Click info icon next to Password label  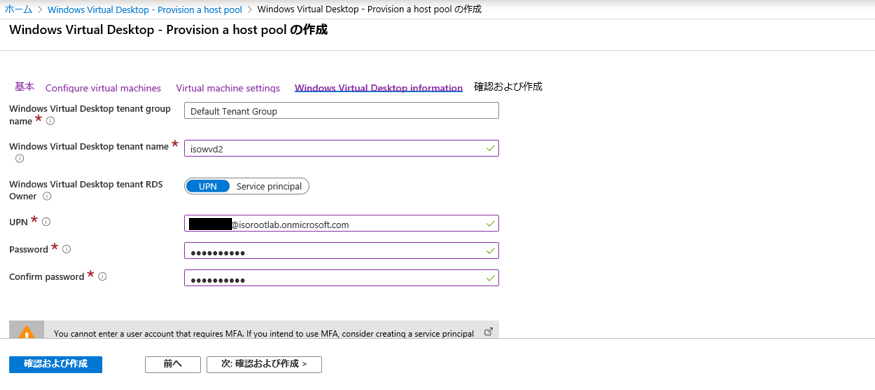point(66,249)
